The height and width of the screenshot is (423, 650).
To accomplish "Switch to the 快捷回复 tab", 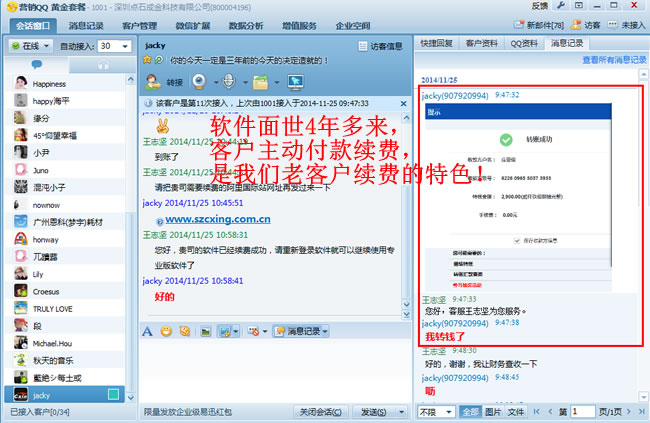I will click(437, 43).
